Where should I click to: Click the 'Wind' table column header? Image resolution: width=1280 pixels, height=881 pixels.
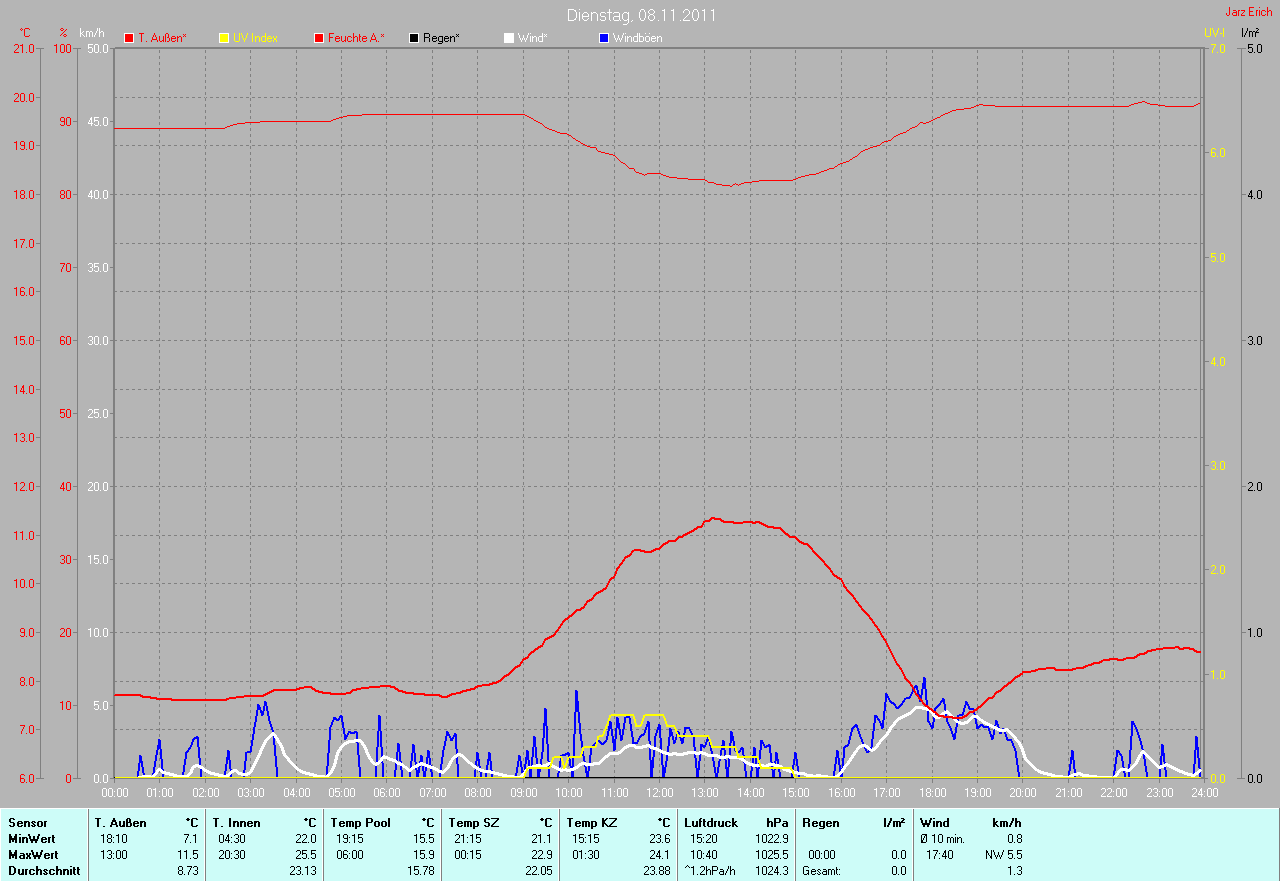tap(935, 822)
